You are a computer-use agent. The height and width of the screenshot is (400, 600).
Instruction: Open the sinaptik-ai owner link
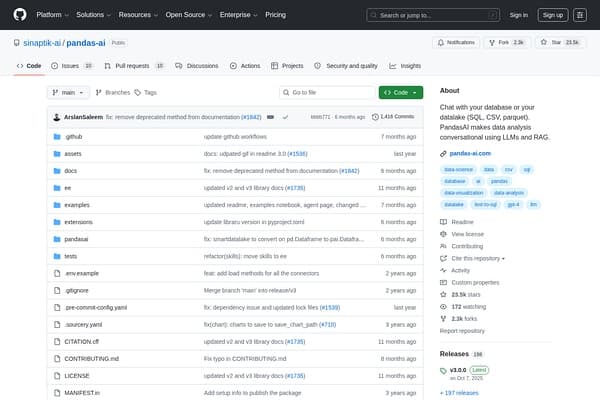pyautogui.click(x=42, y=43)
